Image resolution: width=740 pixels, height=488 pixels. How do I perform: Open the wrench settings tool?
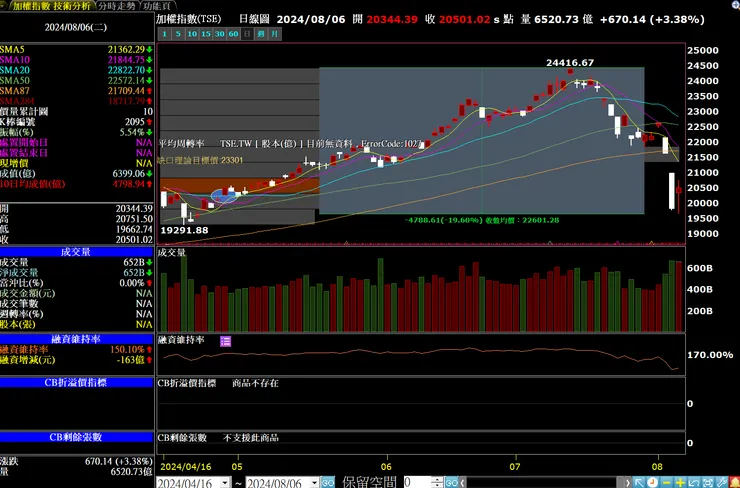pyautogui.click(x=721, y=482)
